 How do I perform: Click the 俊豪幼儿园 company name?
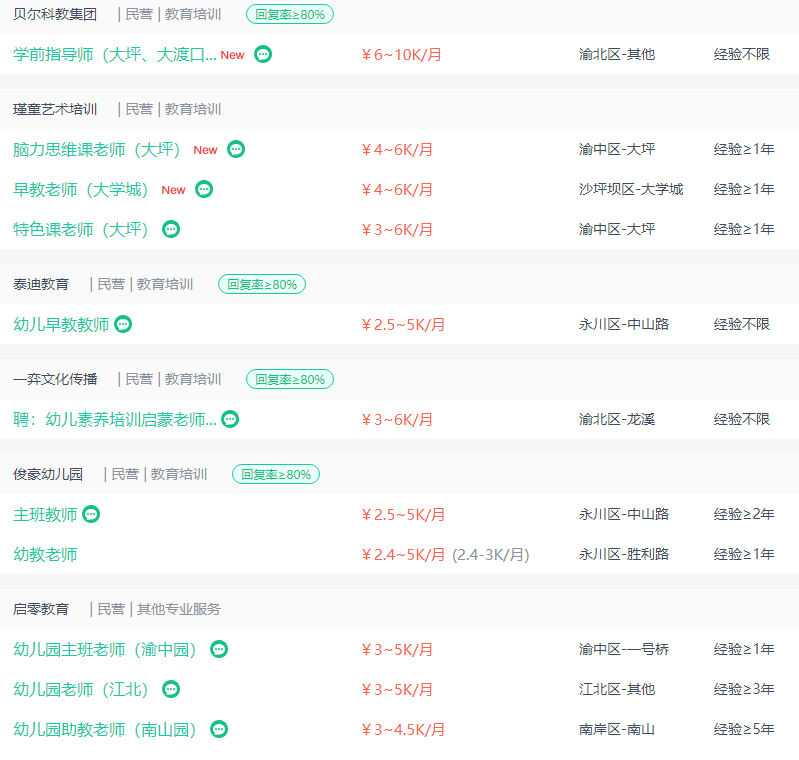pos(48,474)
